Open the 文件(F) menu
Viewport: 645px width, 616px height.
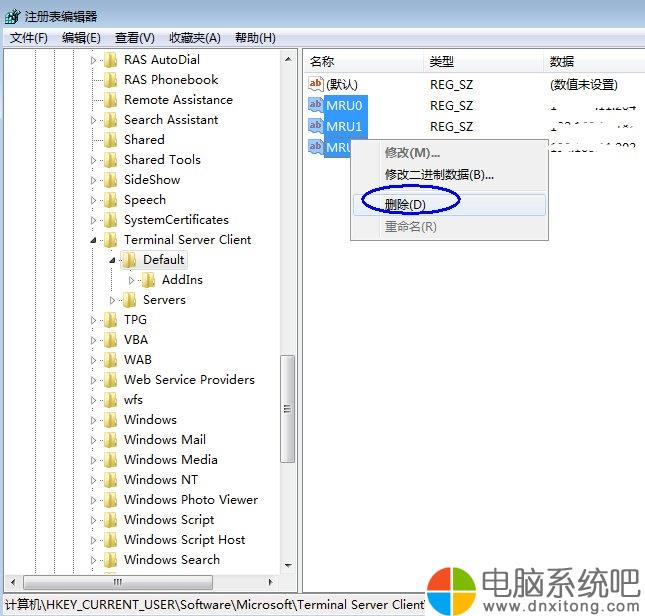(29, 38)
